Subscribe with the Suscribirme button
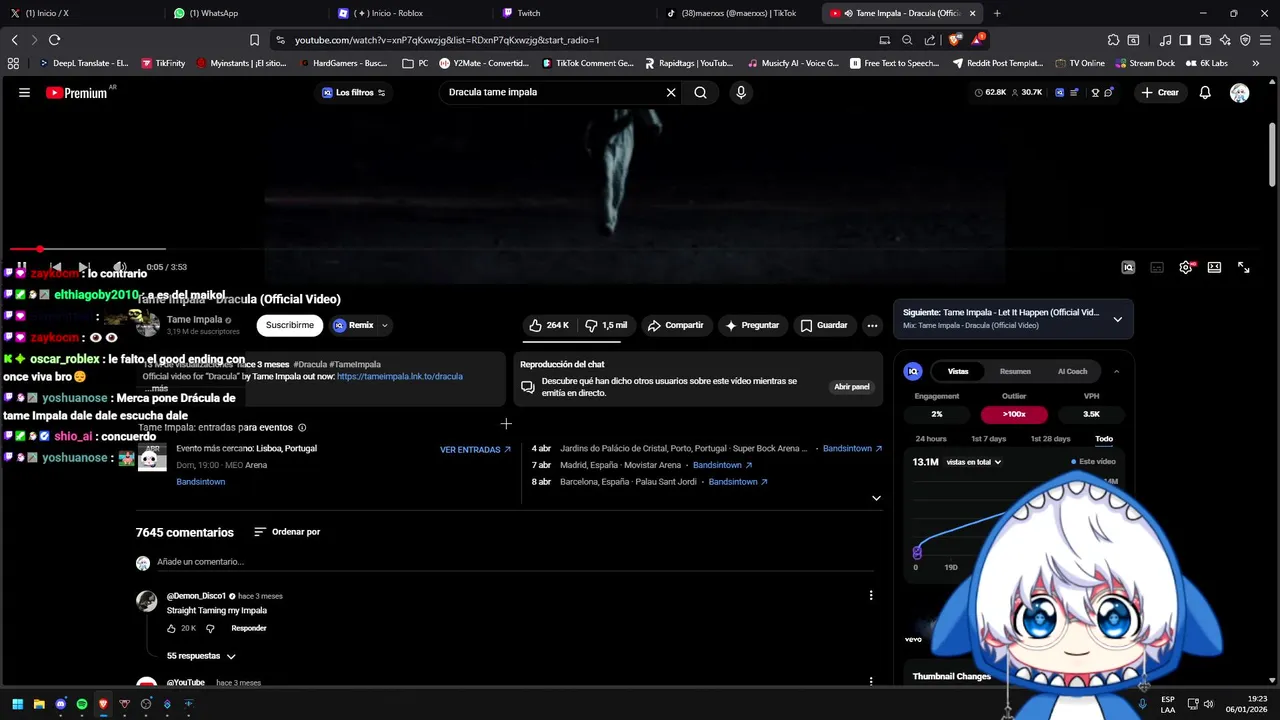Viewport: 1280px width, 720px height. pos(290,325)
